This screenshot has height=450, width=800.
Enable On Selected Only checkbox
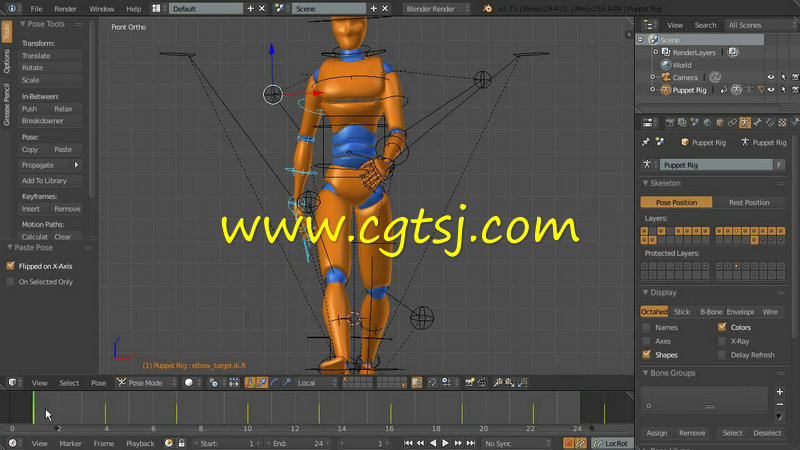[x=10, y=282]
